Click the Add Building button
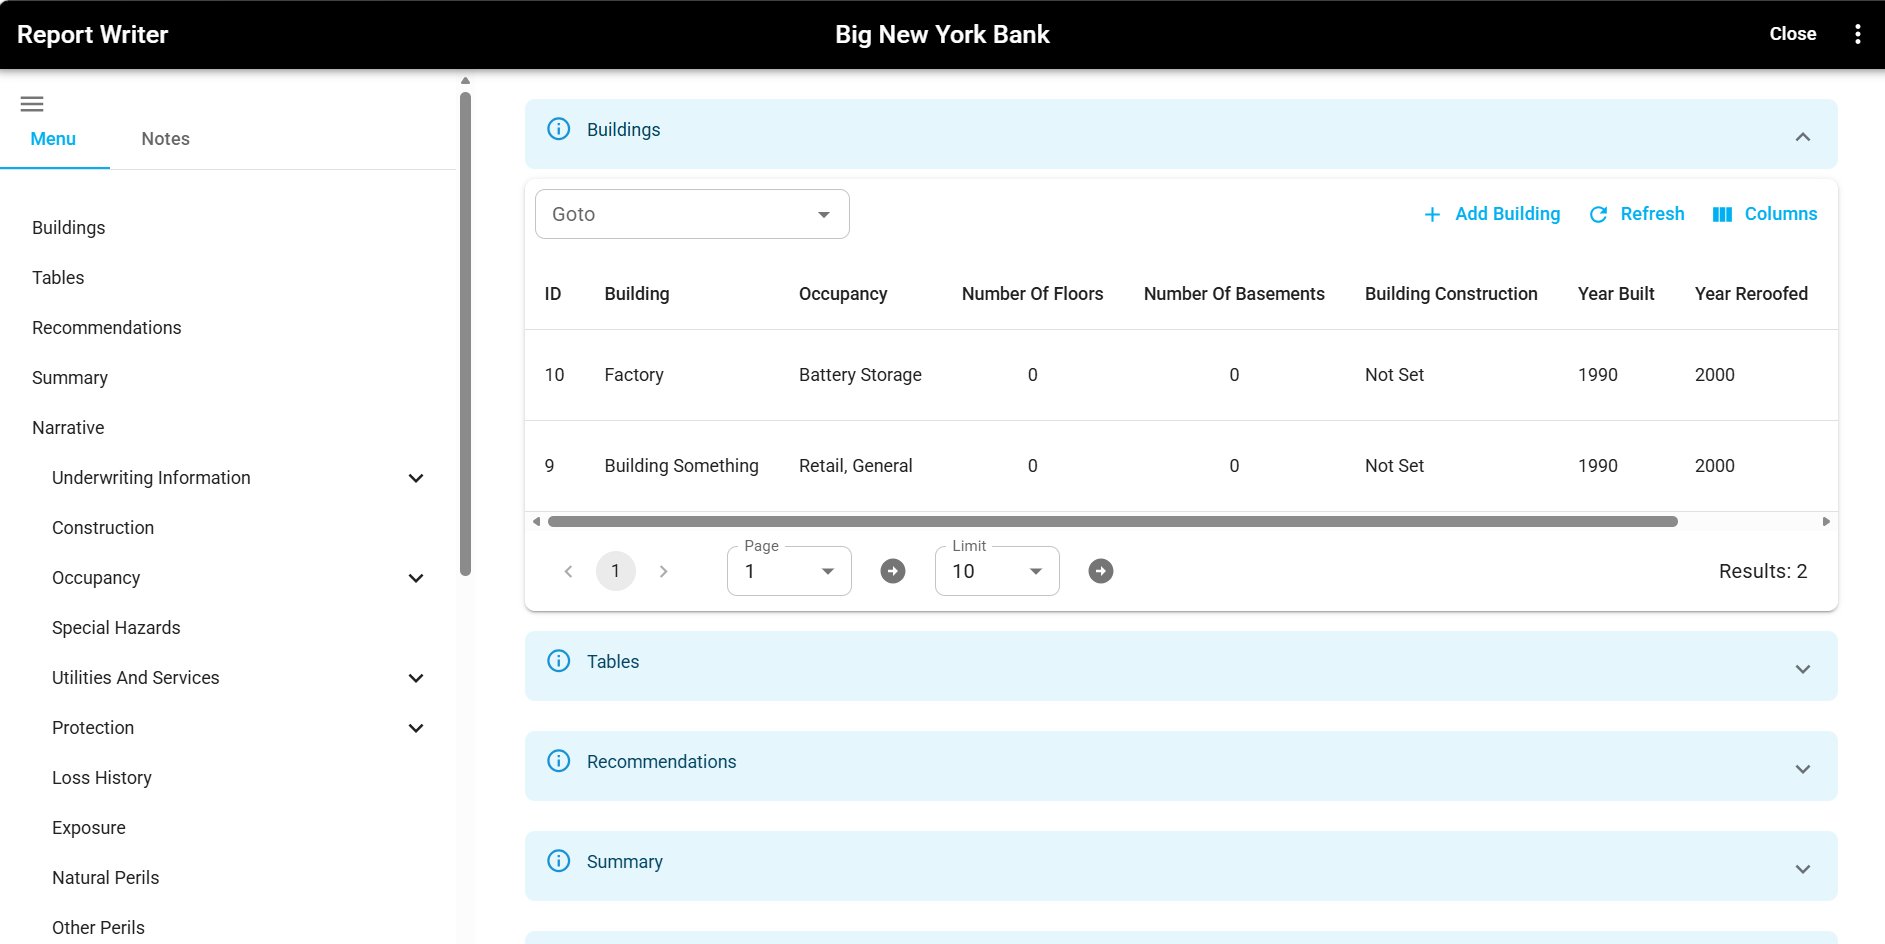 (x=1491, y=214)
